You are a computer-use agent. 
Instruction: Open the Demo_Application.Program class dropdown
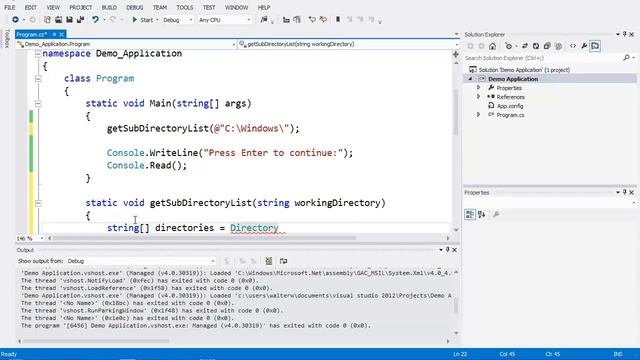pyautogui.click(x=126, y=44)
